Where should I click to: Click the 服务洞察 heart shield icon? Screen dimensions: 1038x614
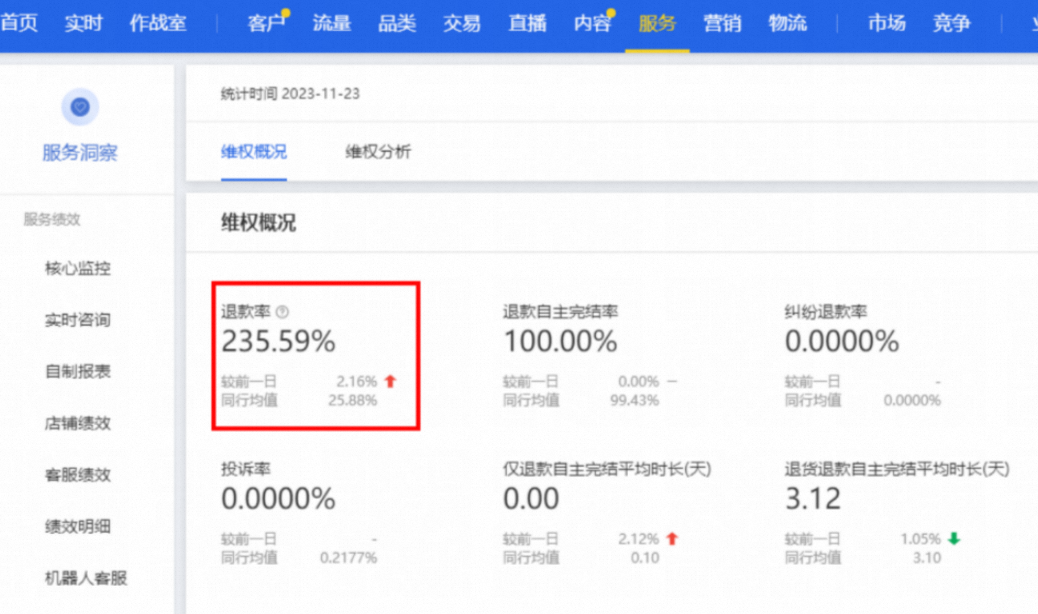pos(80,107)
